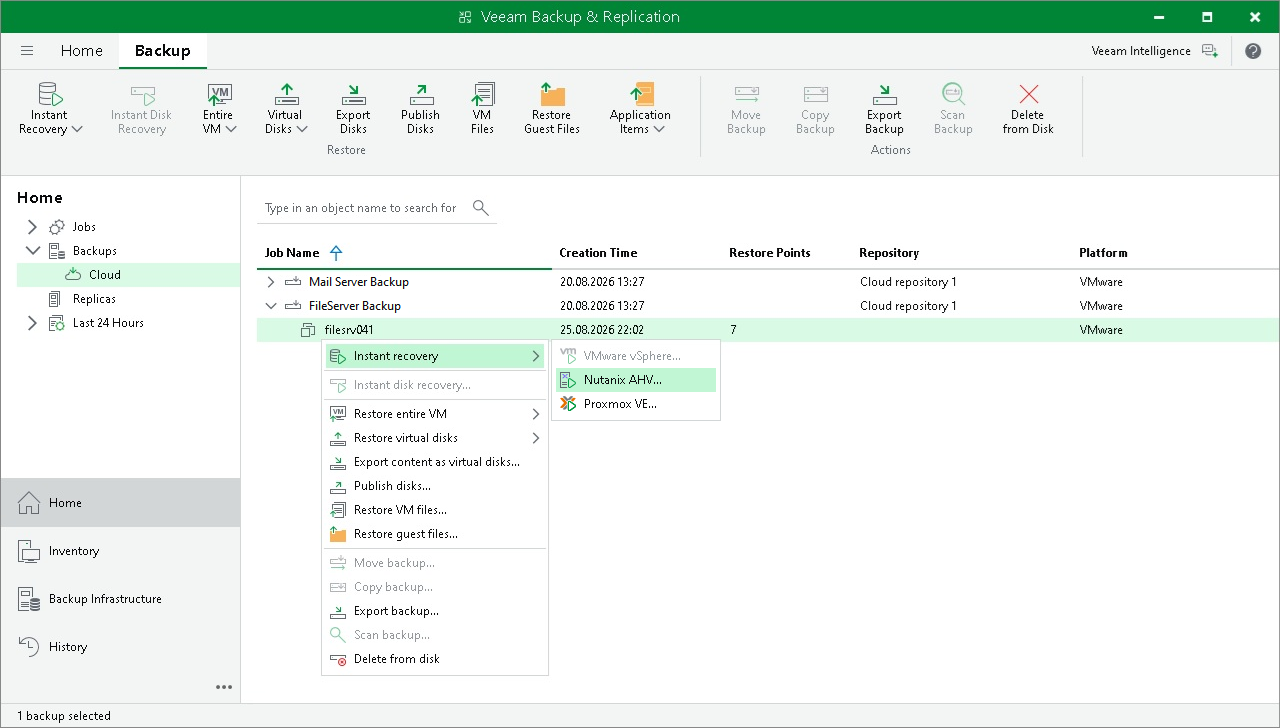Switch to the Home ribbon tab
This screenshot has width=1280, height=728.
pos(82,51)
